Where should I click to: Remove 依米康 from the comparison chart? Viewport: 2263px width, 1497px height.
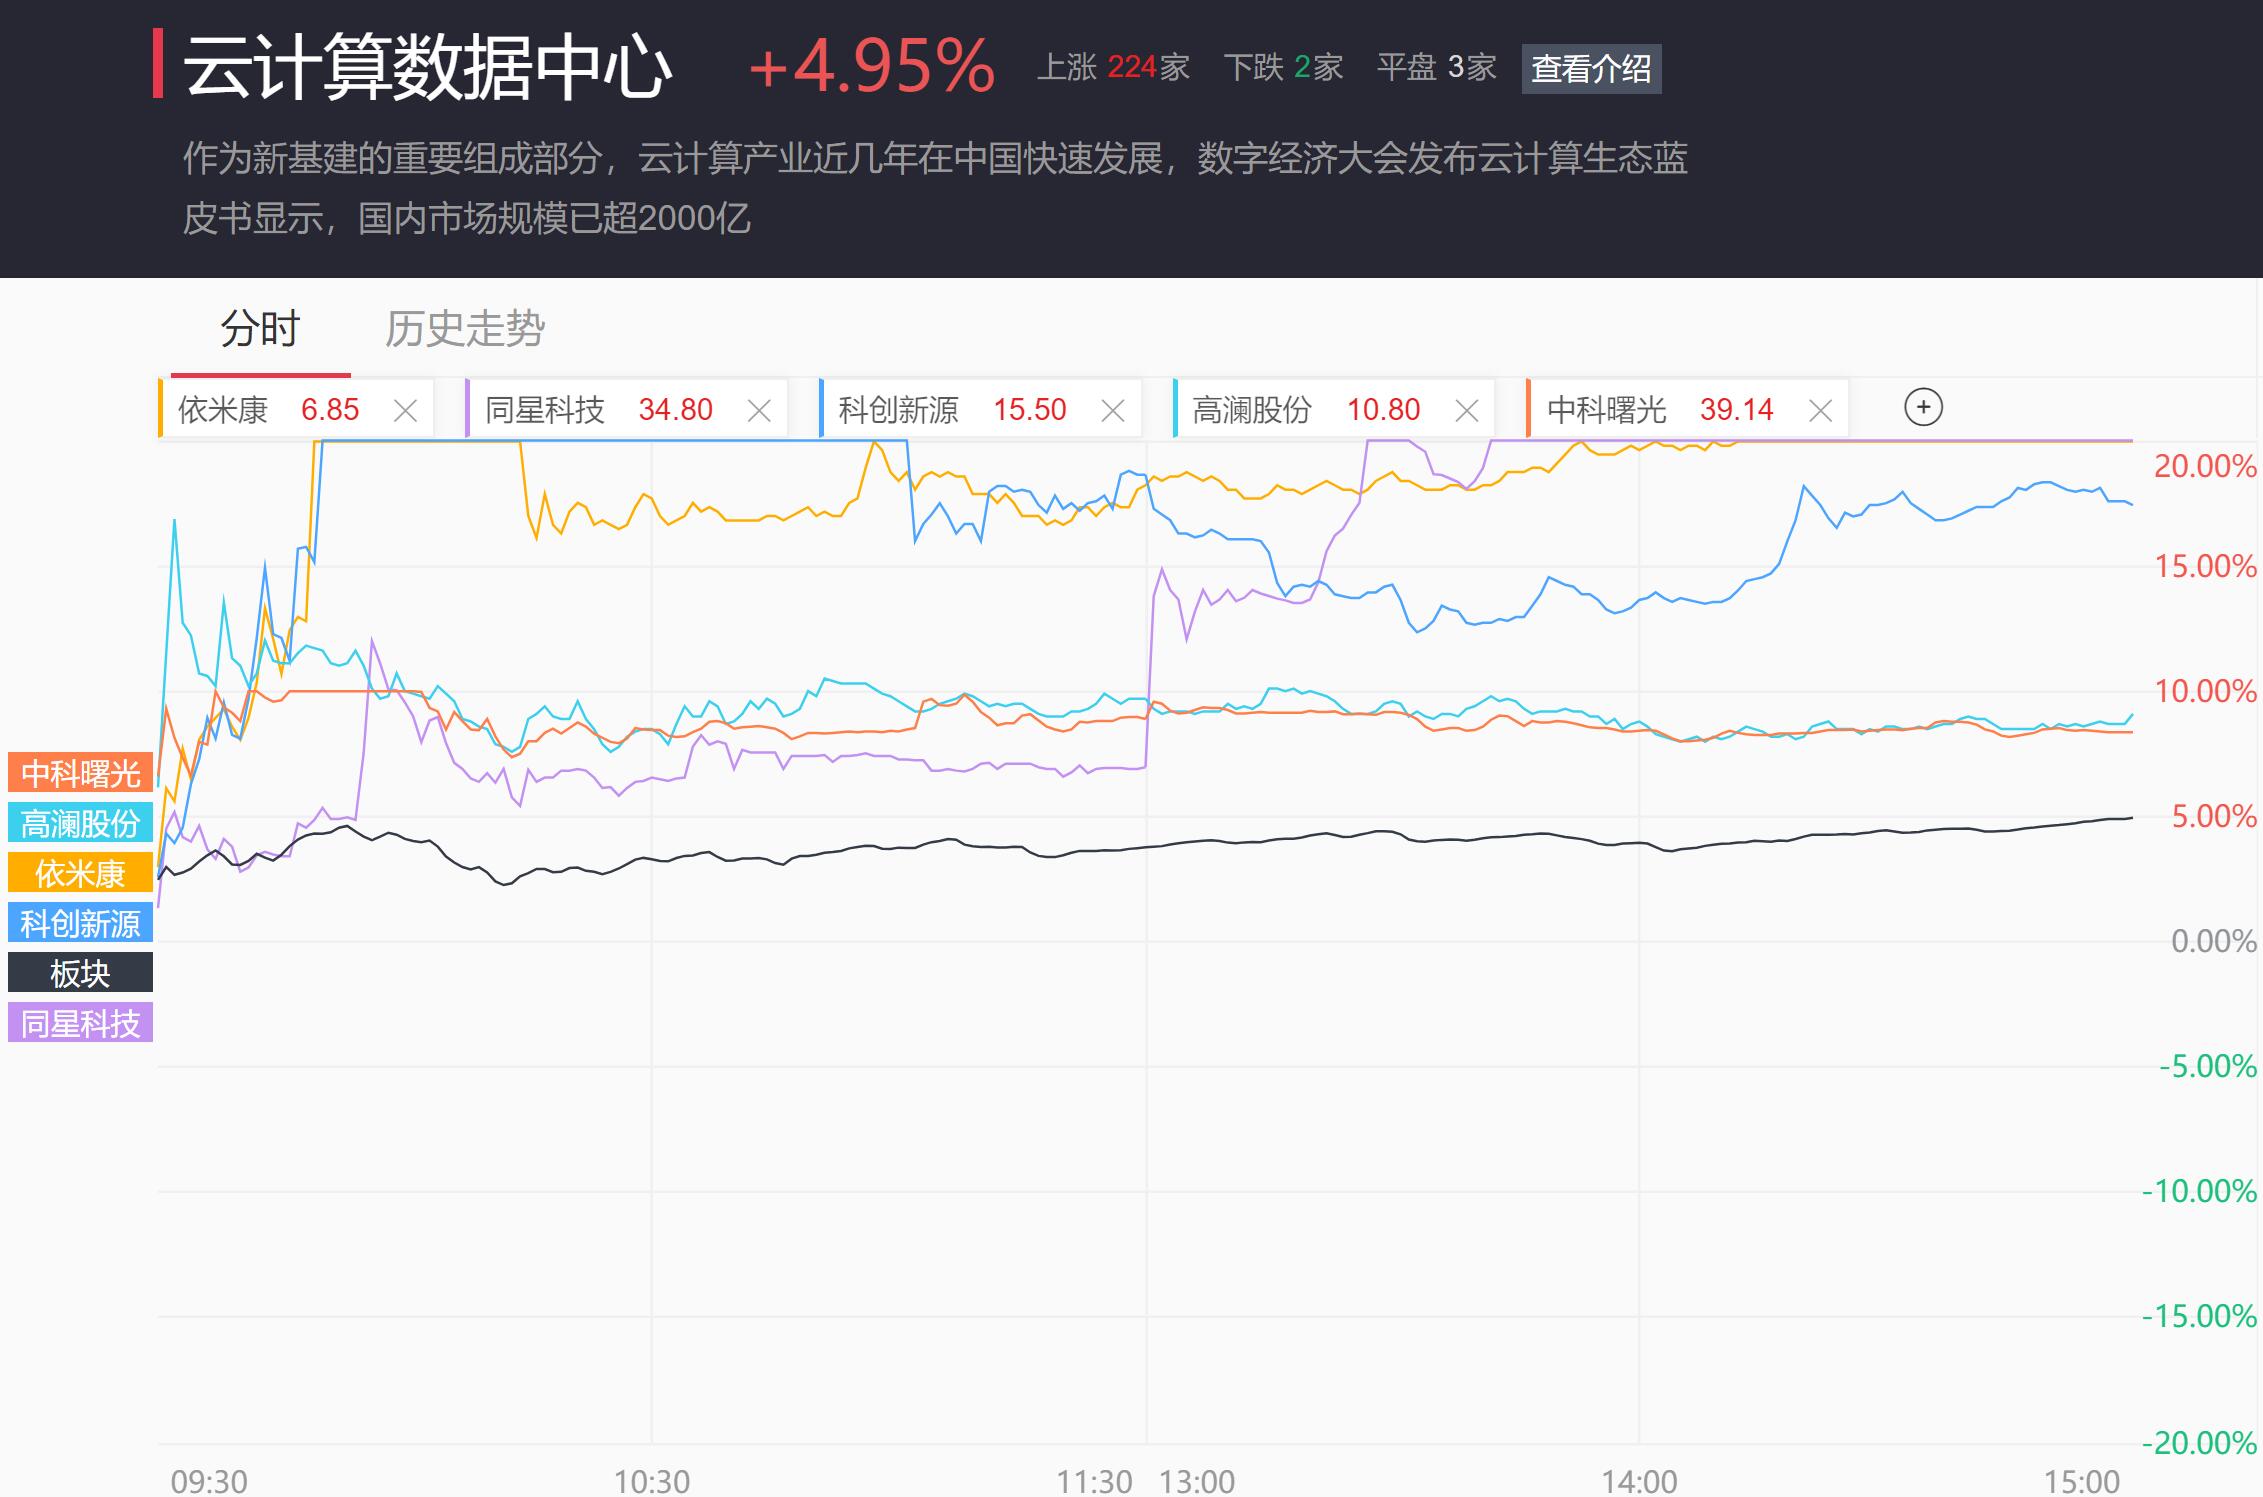coord(405,411)
